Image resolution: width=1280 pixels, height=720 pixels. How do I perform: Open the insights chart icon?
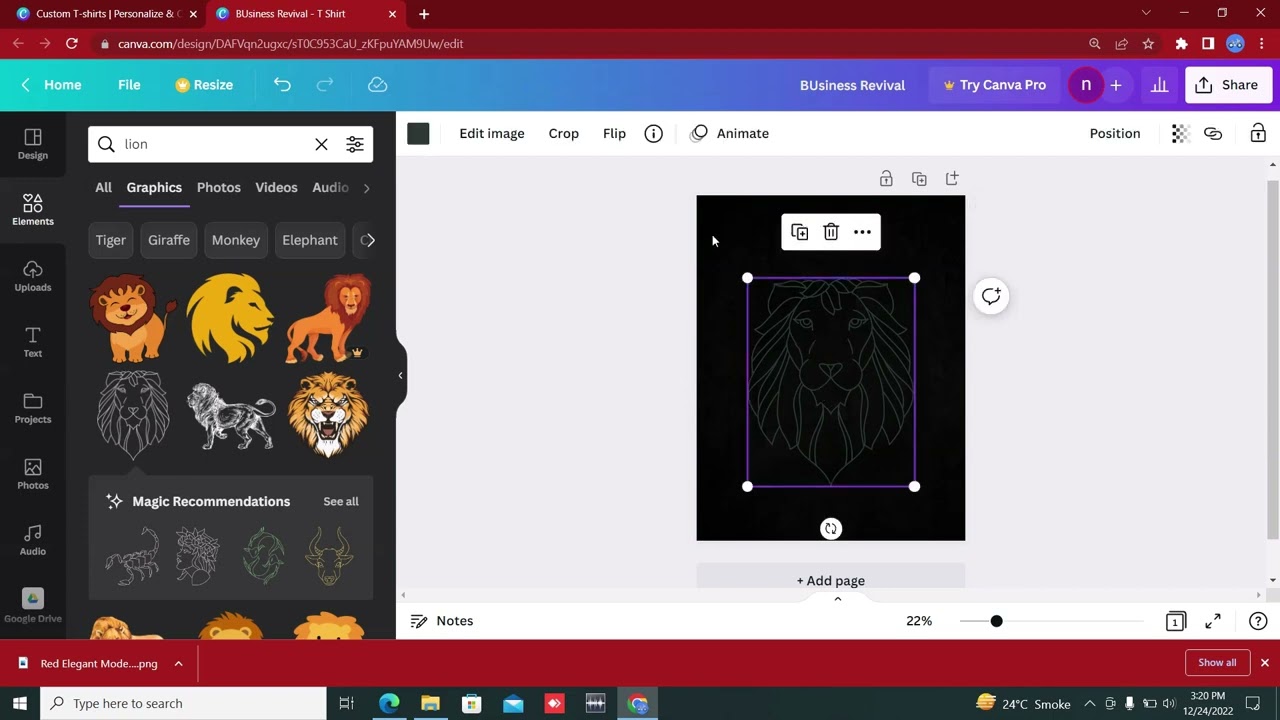[1159, 85]
